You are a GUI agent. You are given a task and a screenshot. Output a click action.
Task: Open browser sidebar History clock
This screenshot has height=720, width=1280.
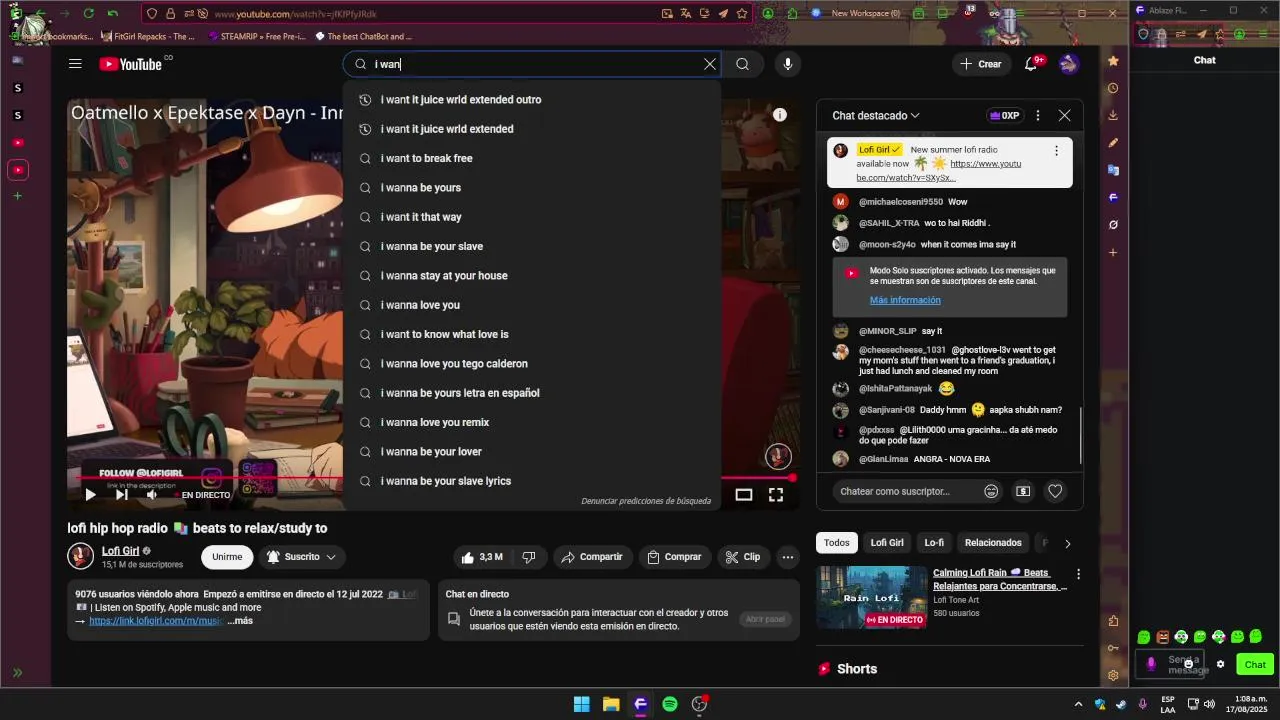[1113, 88]
